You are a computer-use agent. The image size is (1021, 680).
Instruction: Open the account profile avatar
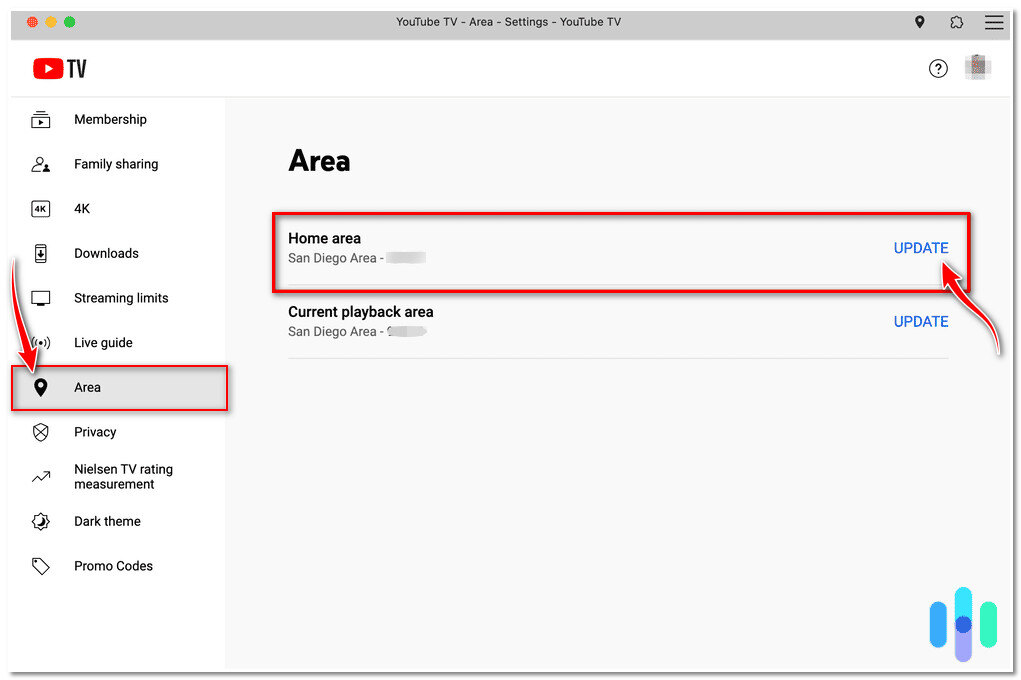[977, 67]
